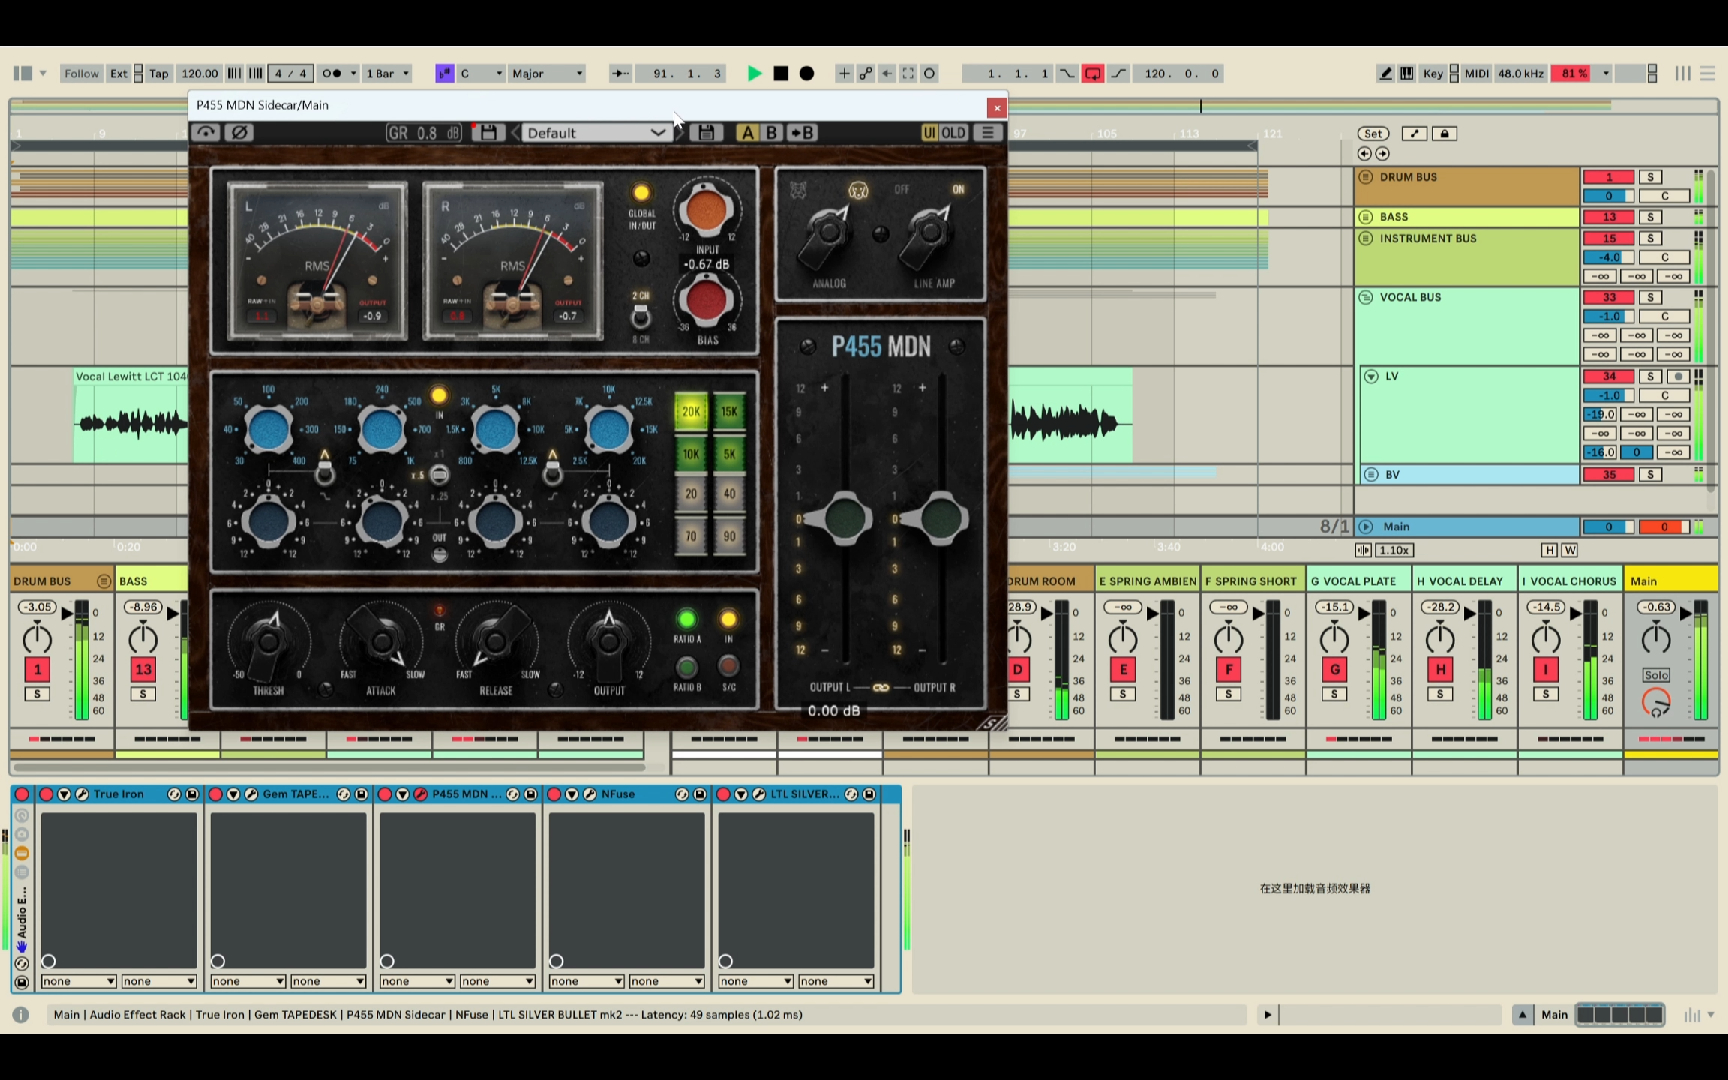Toggle the lock envelopes icon
Viewport: 1728px width, 1080px height.
point(1443,133)
